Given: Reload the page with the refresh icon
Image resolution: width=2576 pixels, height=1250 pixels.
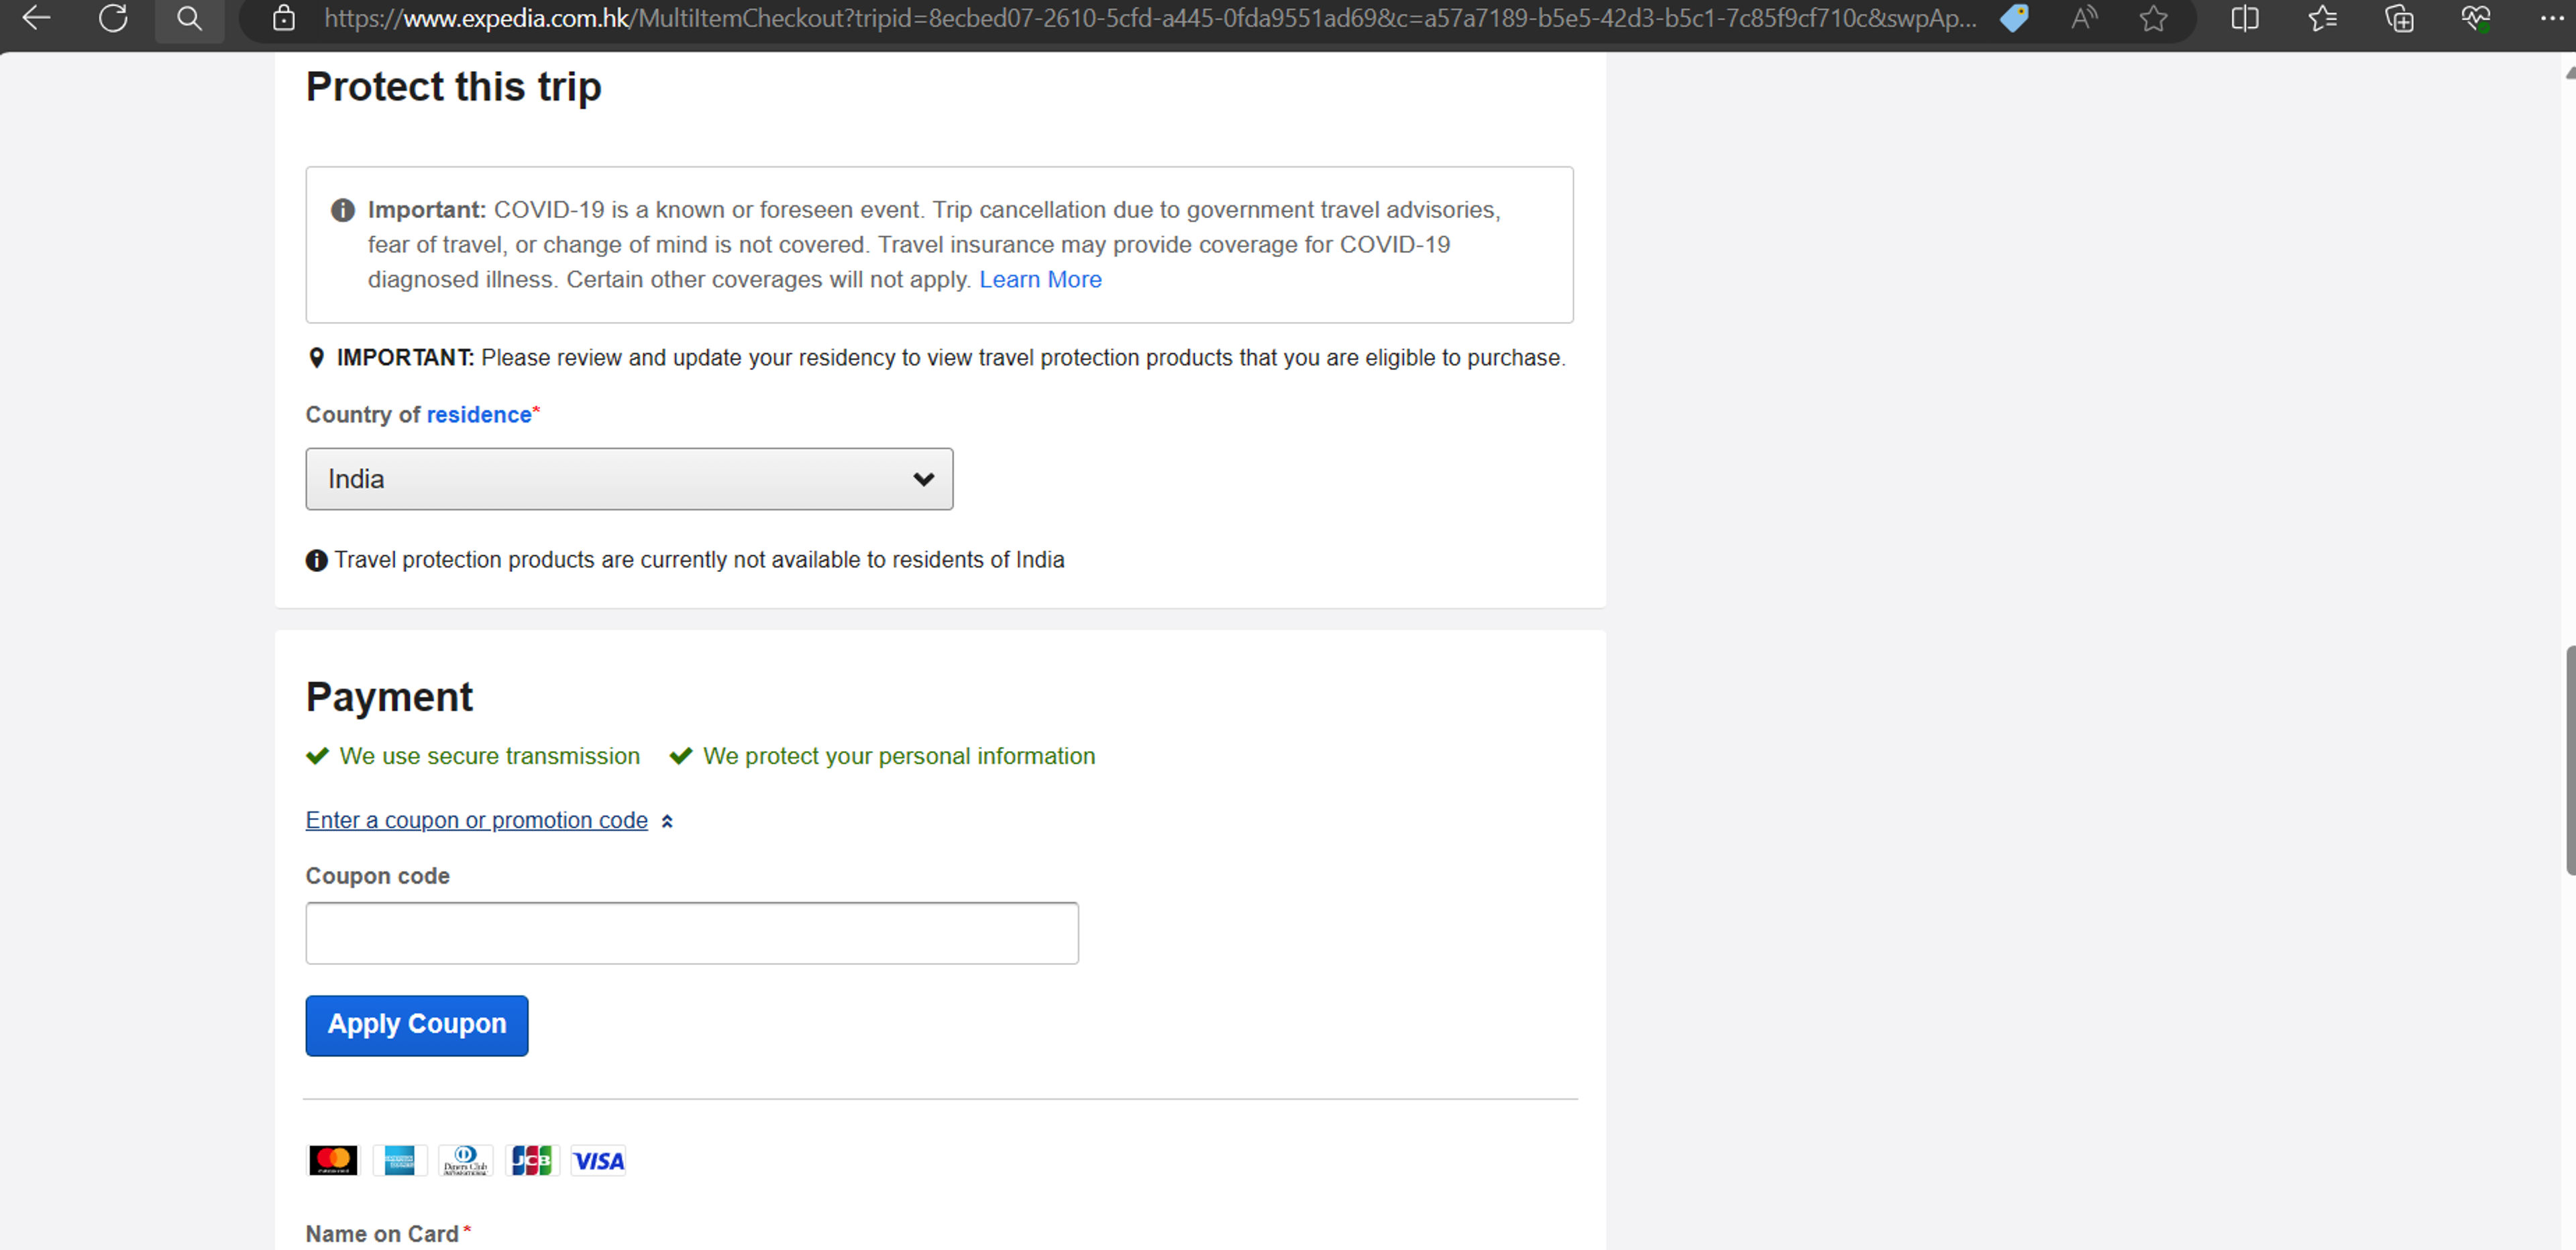Looking at the screenshot, I should coord(113,18).
